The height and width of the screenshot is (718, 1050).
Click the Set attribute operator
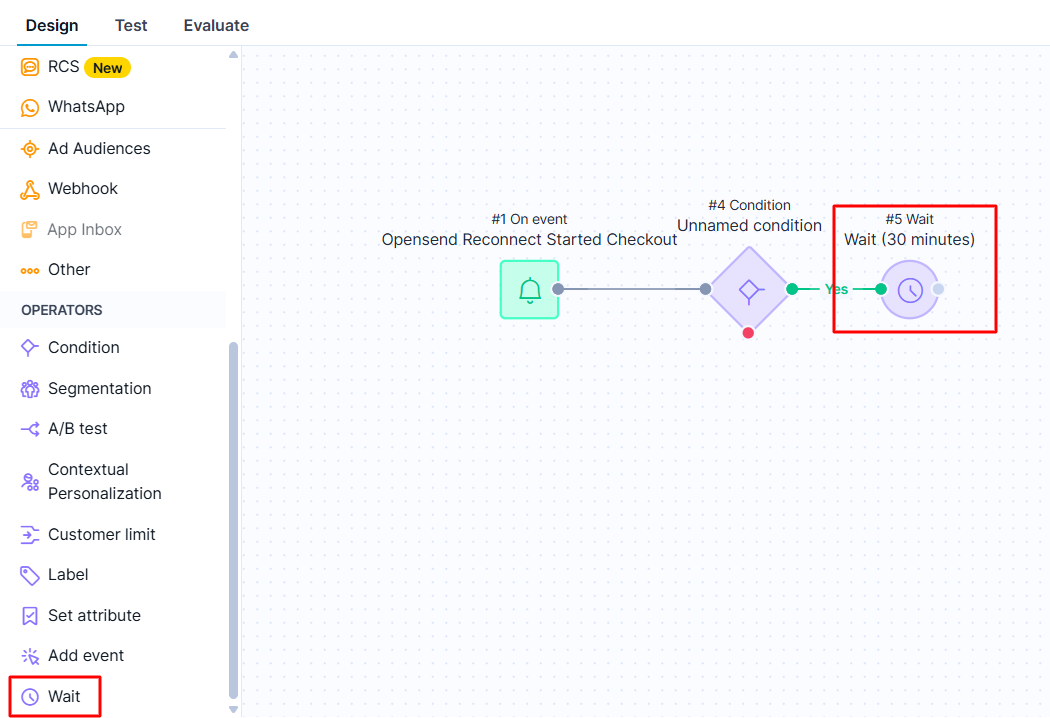tap(94, 616)
